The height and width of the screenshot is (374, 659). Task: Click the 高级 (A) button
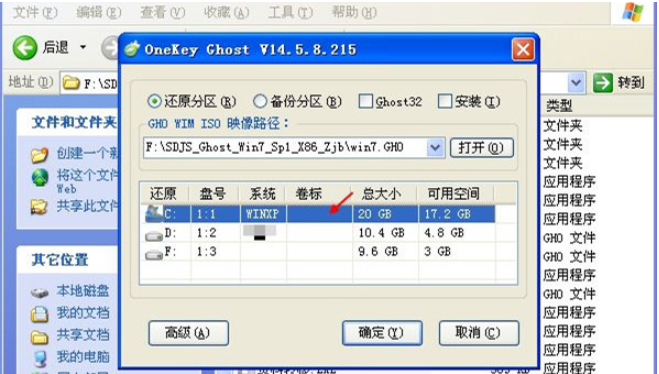point(188,333)
